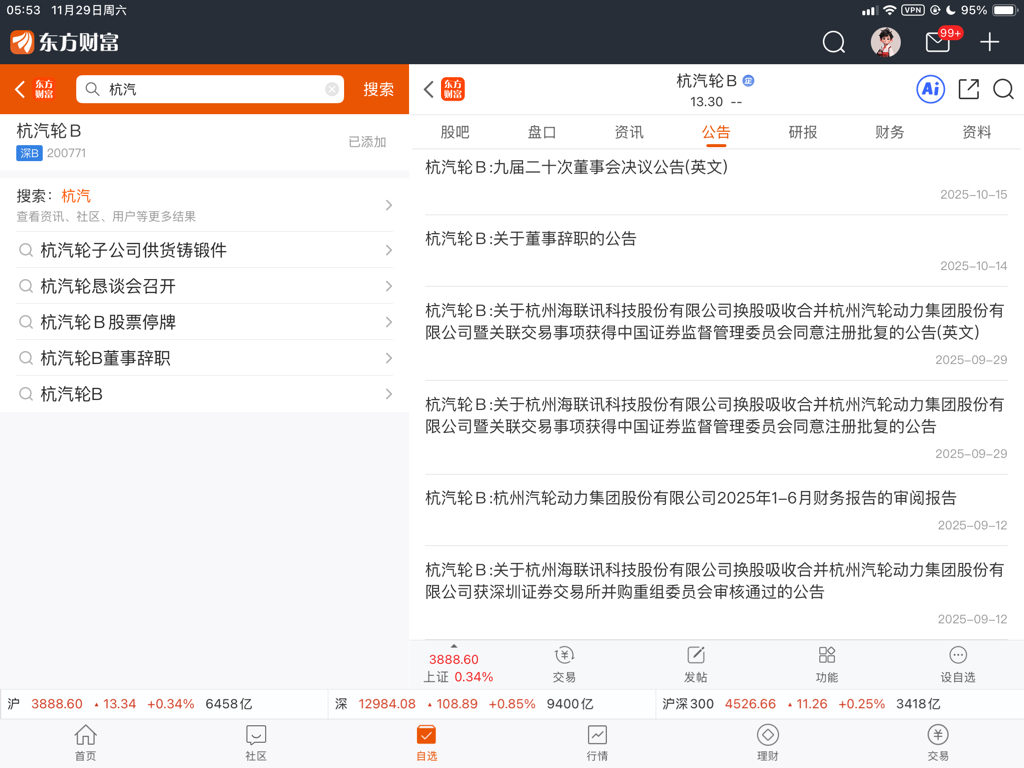Go back from the search panel
1024x768 pixels.
(20, 89)
